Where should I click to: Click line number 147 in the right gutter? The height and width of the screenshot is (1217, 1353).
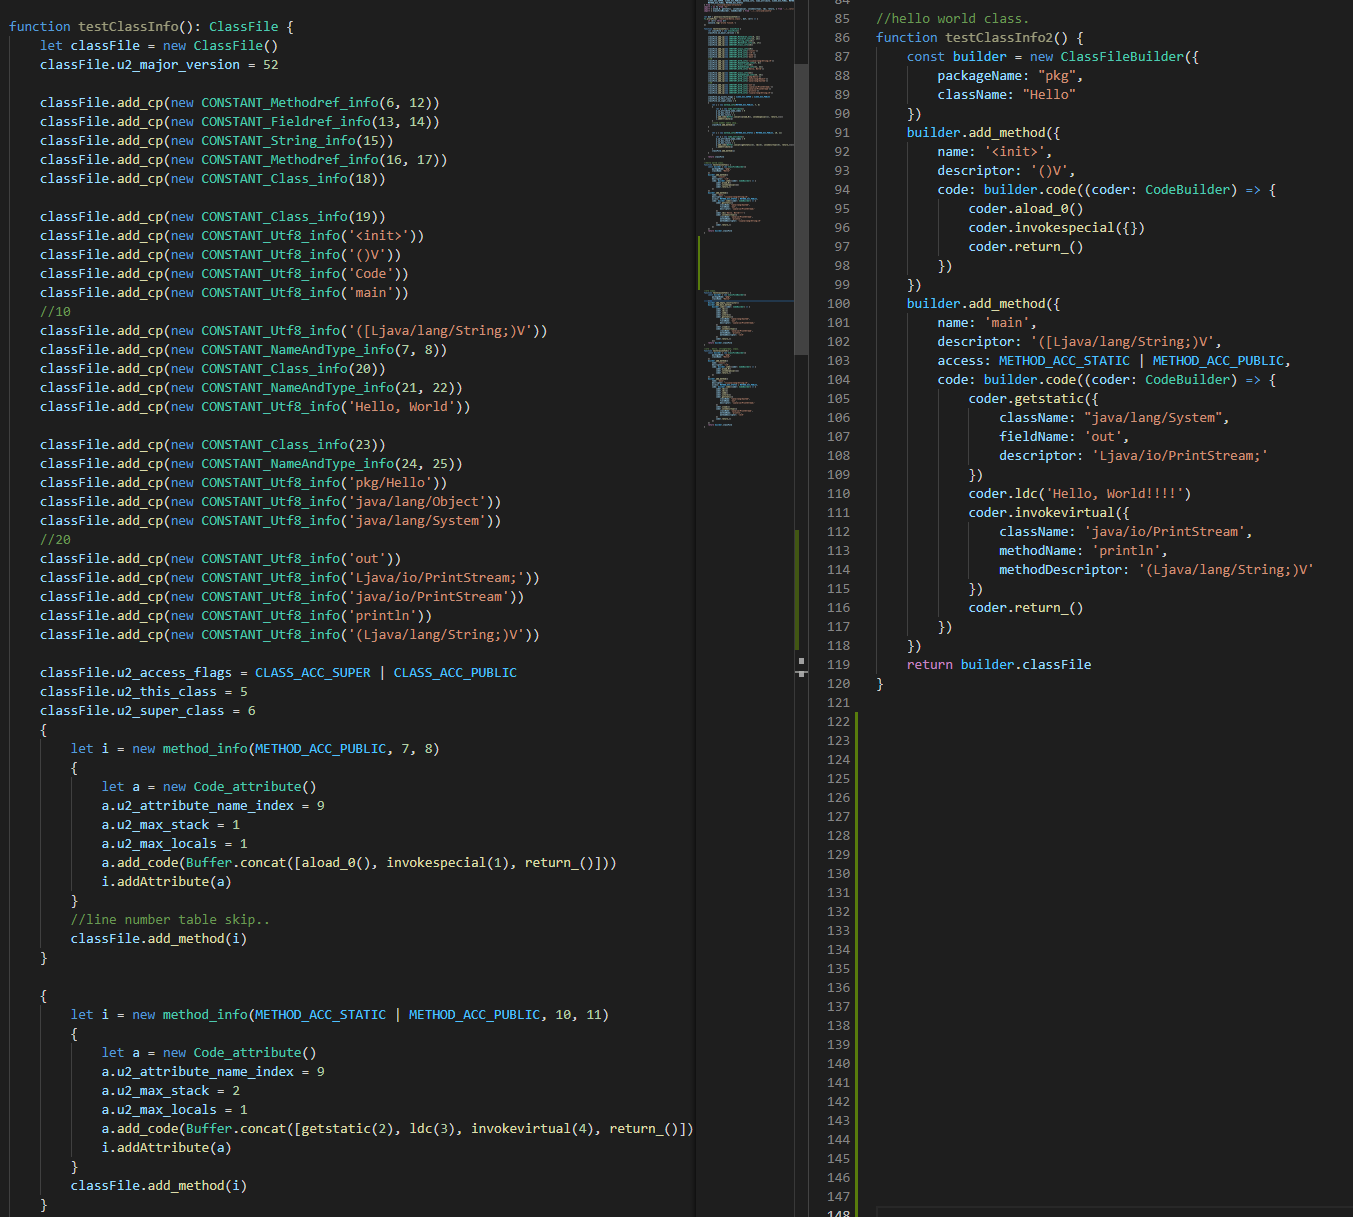point(839,1197)
